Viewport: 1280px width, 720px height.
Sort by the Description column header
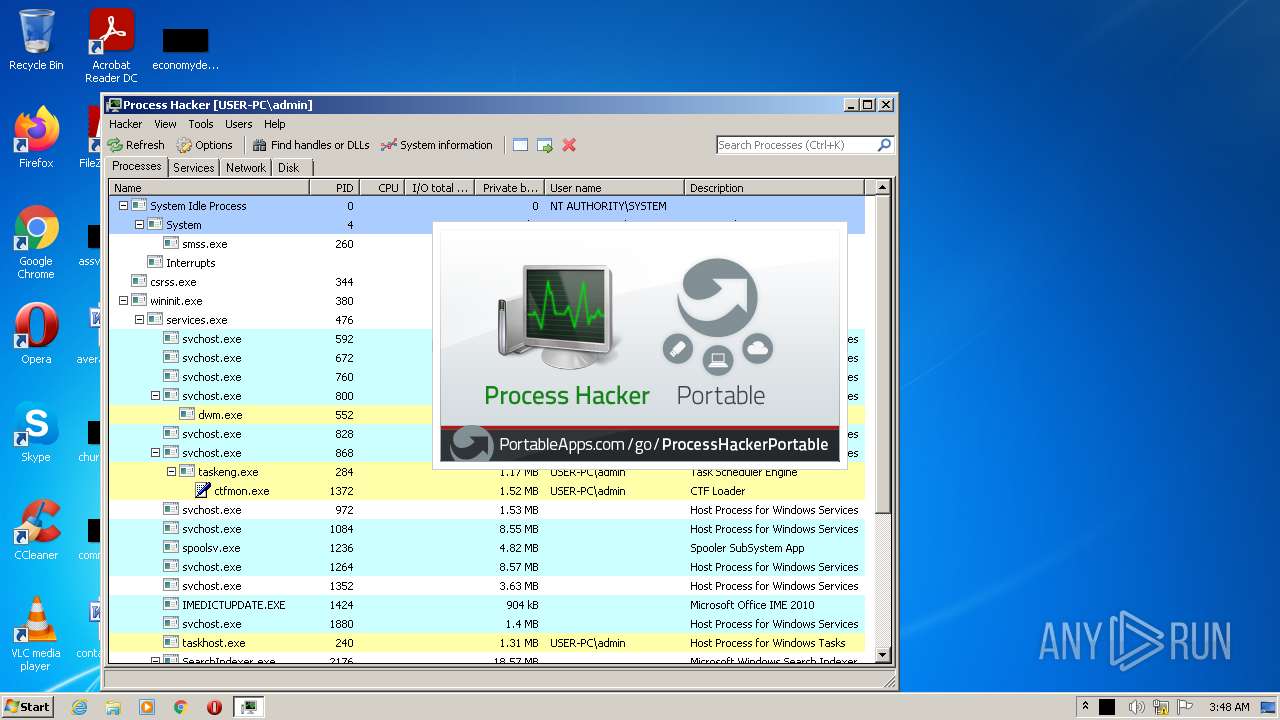774,188
